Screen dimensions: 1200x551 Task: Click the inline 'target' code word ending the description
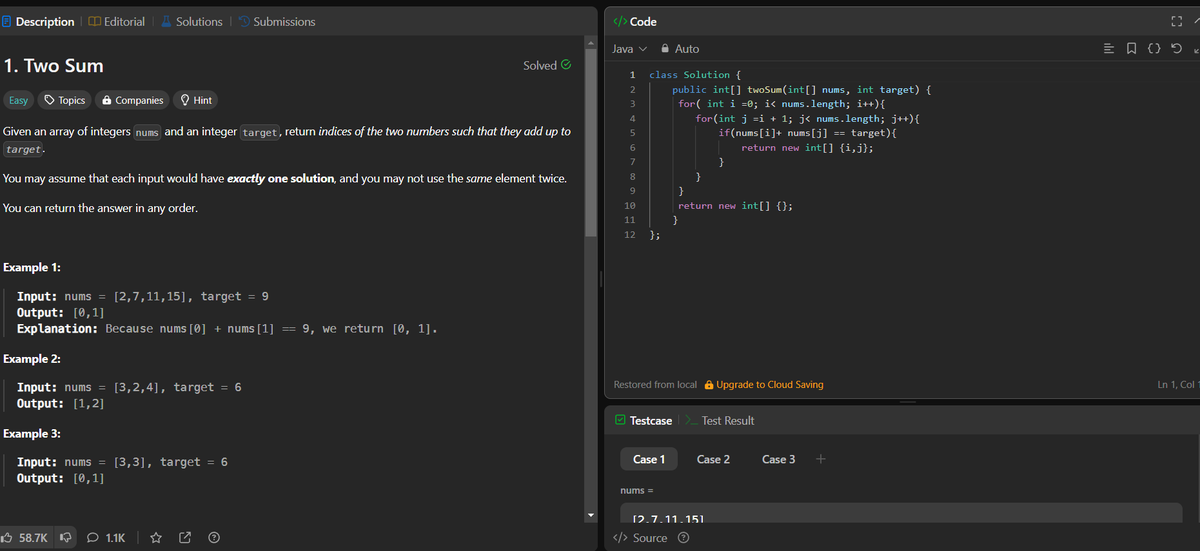(x=24, y=149)
